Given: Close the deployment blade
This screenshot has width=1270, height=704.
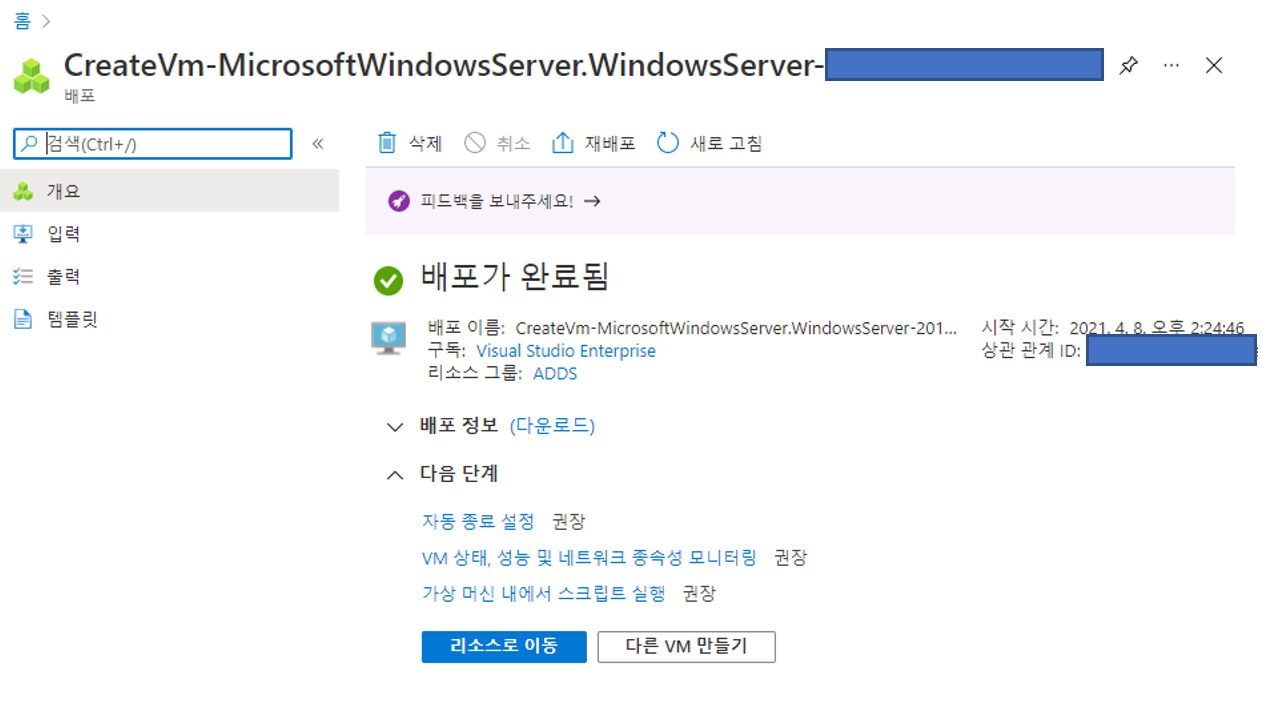Looking at the screenshot, I should [1214, 66].
